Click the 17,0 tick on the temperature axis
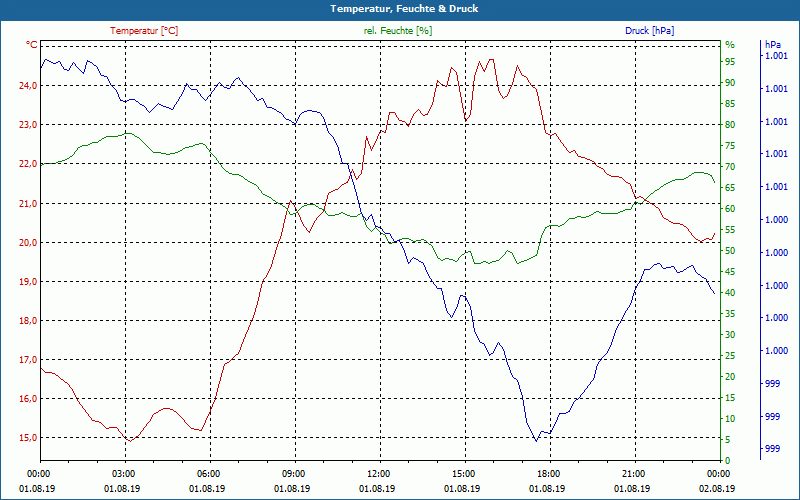800x500 pixels. 28,360
